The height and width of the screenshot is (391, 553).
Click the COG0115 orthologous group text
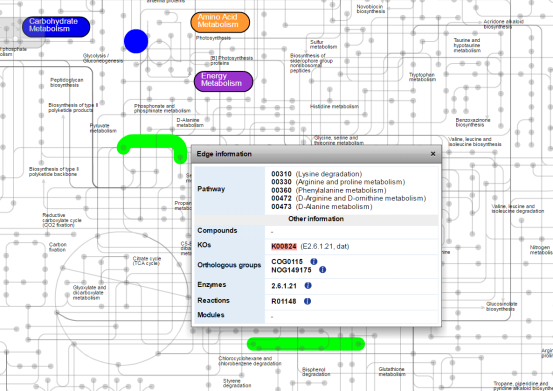(x=287, y=262)
